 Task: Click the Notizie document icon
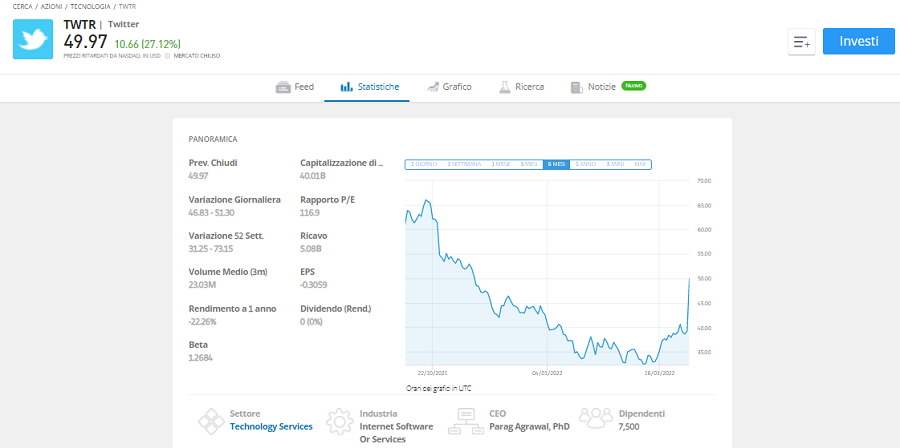point(576,88)
